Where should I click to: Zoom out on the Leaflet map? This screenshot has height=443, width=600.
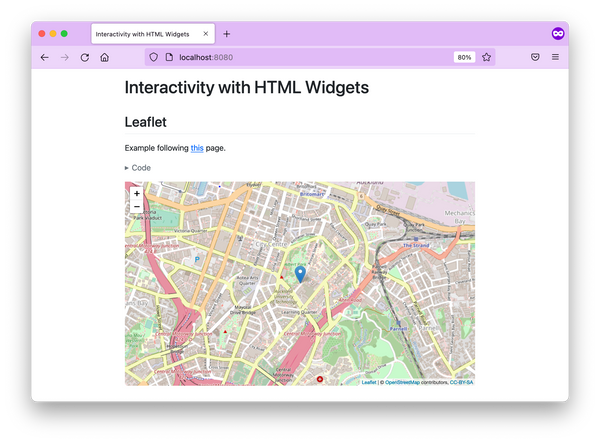coord(137,207)
